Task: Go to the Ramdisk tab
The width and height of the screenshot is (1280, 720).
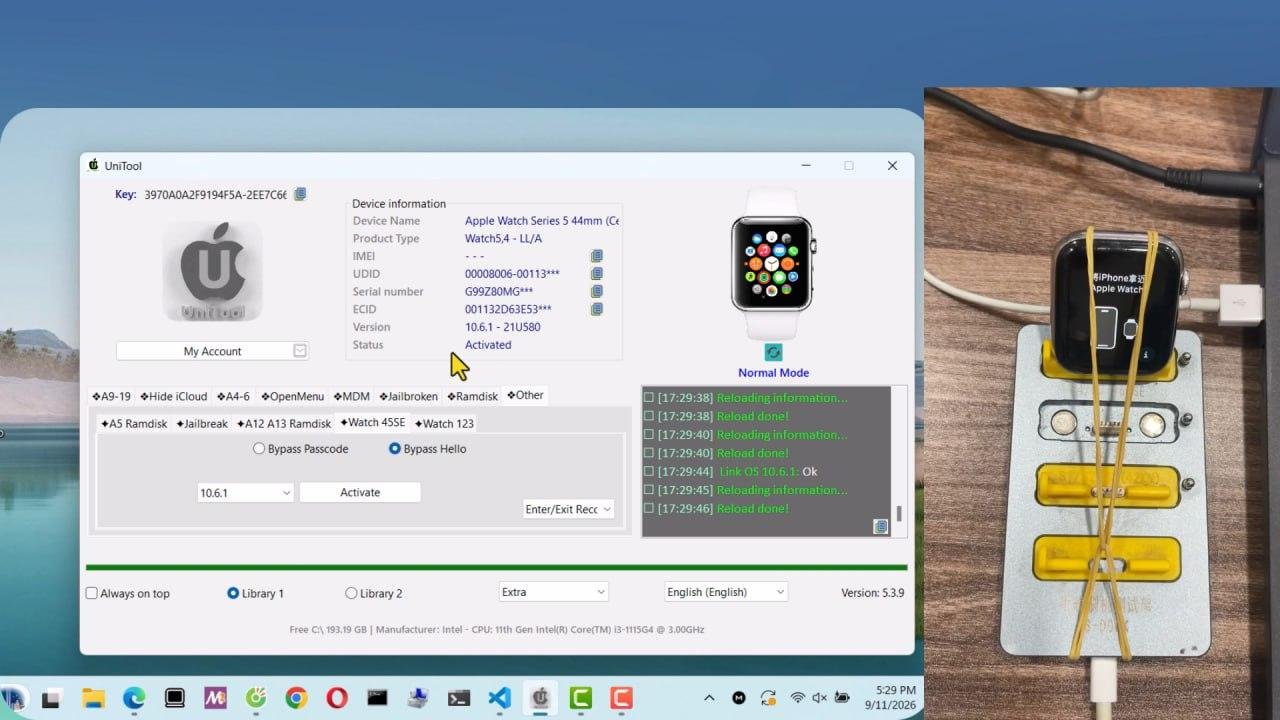Action: pyautogui.click(x=472, y=396)
